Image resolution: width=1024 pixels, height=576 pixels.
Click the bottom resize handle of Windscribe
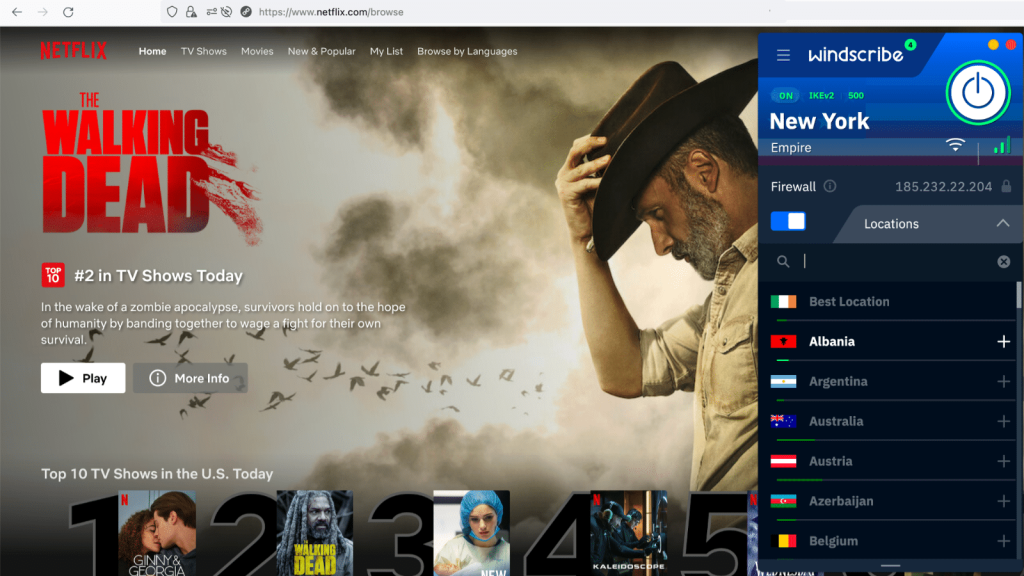tap(890, 566)
